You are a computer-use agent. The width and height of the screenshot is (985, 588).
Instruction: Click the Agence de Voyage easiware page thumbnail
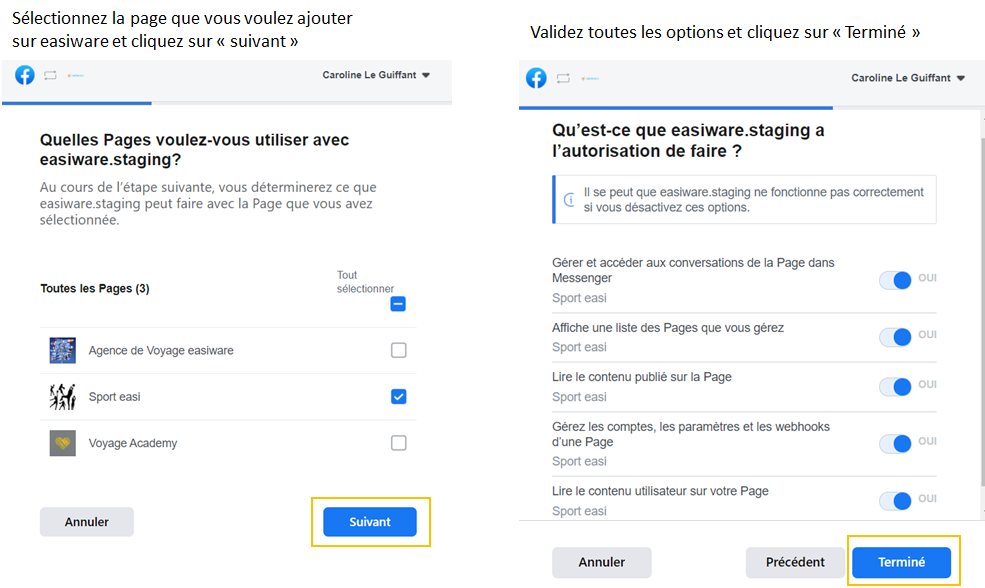(63, 350)
